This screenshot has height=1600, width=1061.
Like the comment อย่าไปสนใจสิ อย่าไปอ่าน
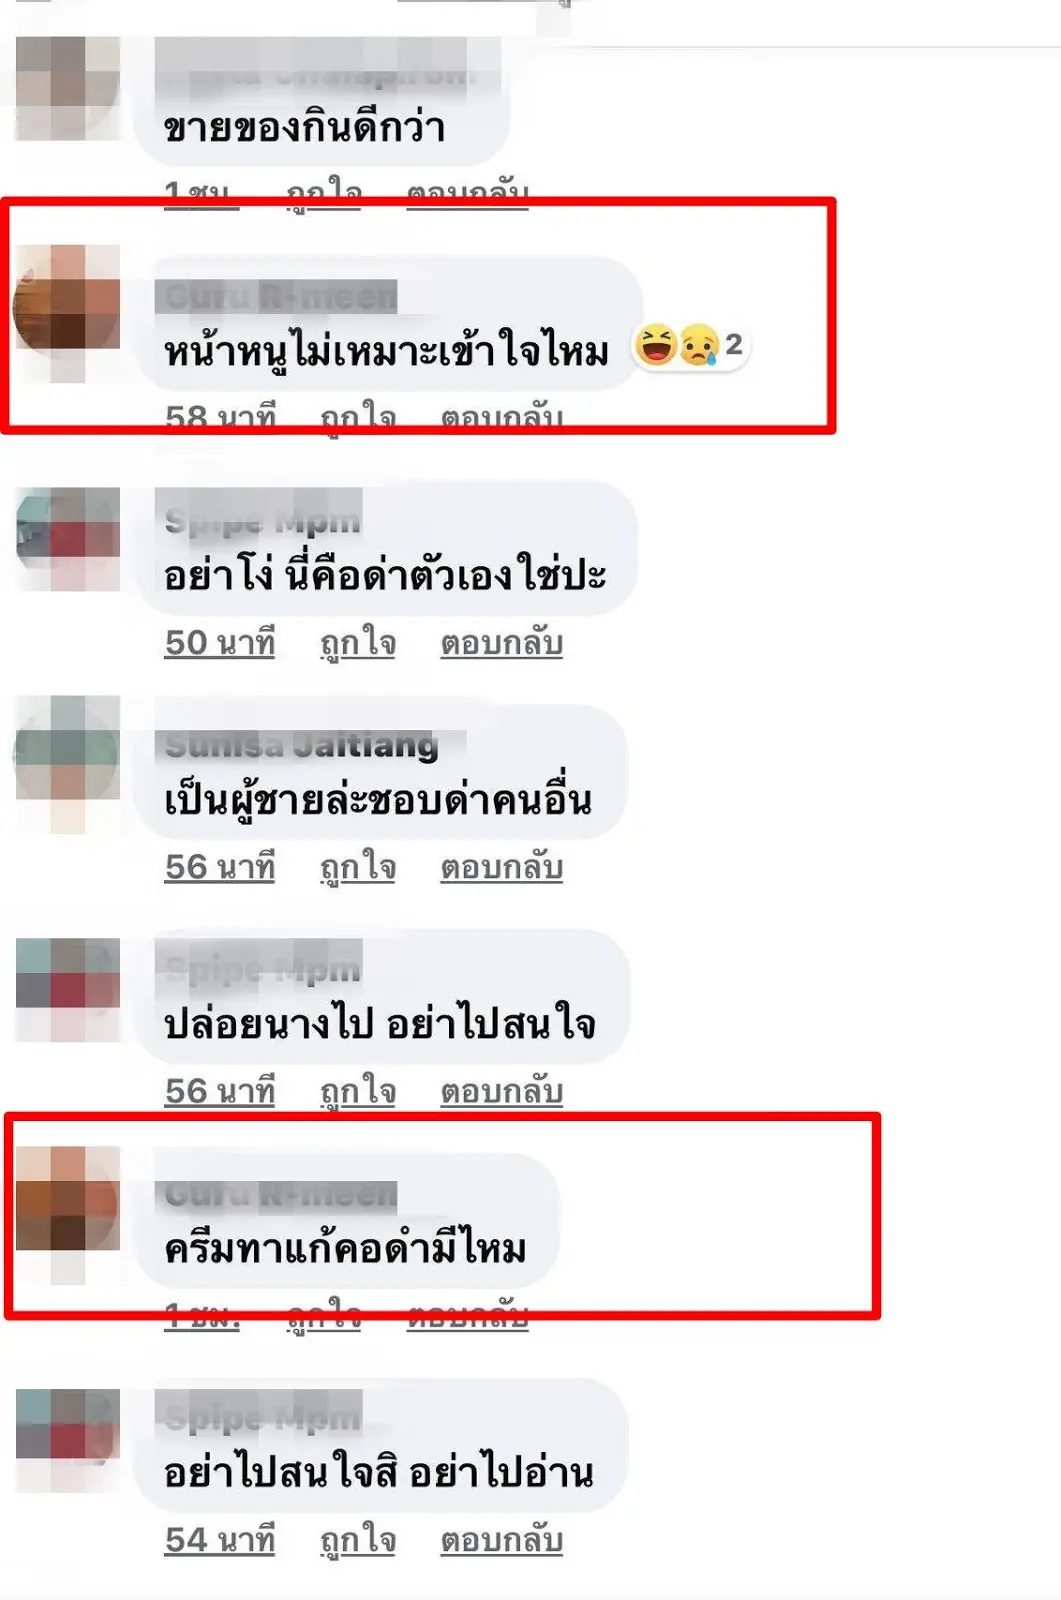[358, 1540]
